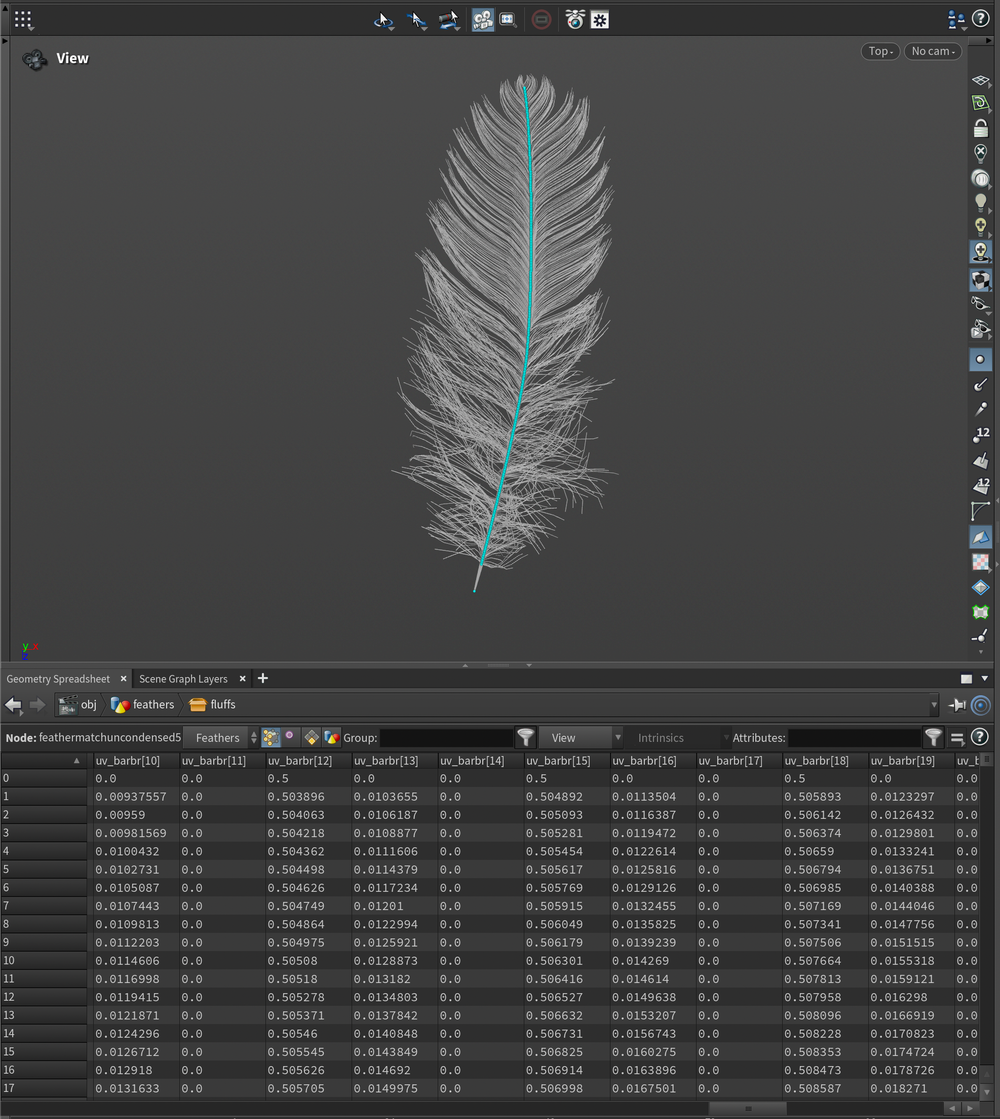Screen dimensions: 1000x1119
Task: Click the frame selection magnifier icon
Action: click(x=508, y=19)
